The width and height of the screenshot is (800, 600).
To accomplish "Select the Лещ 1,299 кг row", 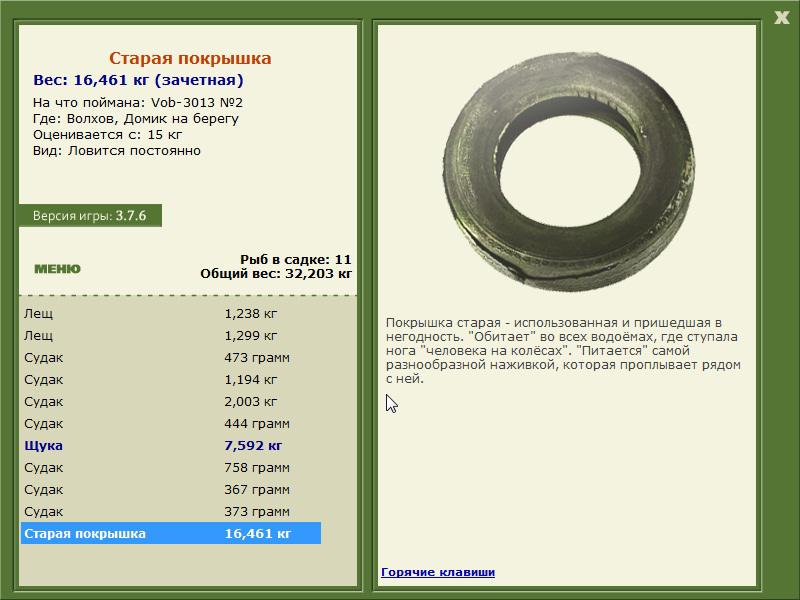I will point(171,335).
